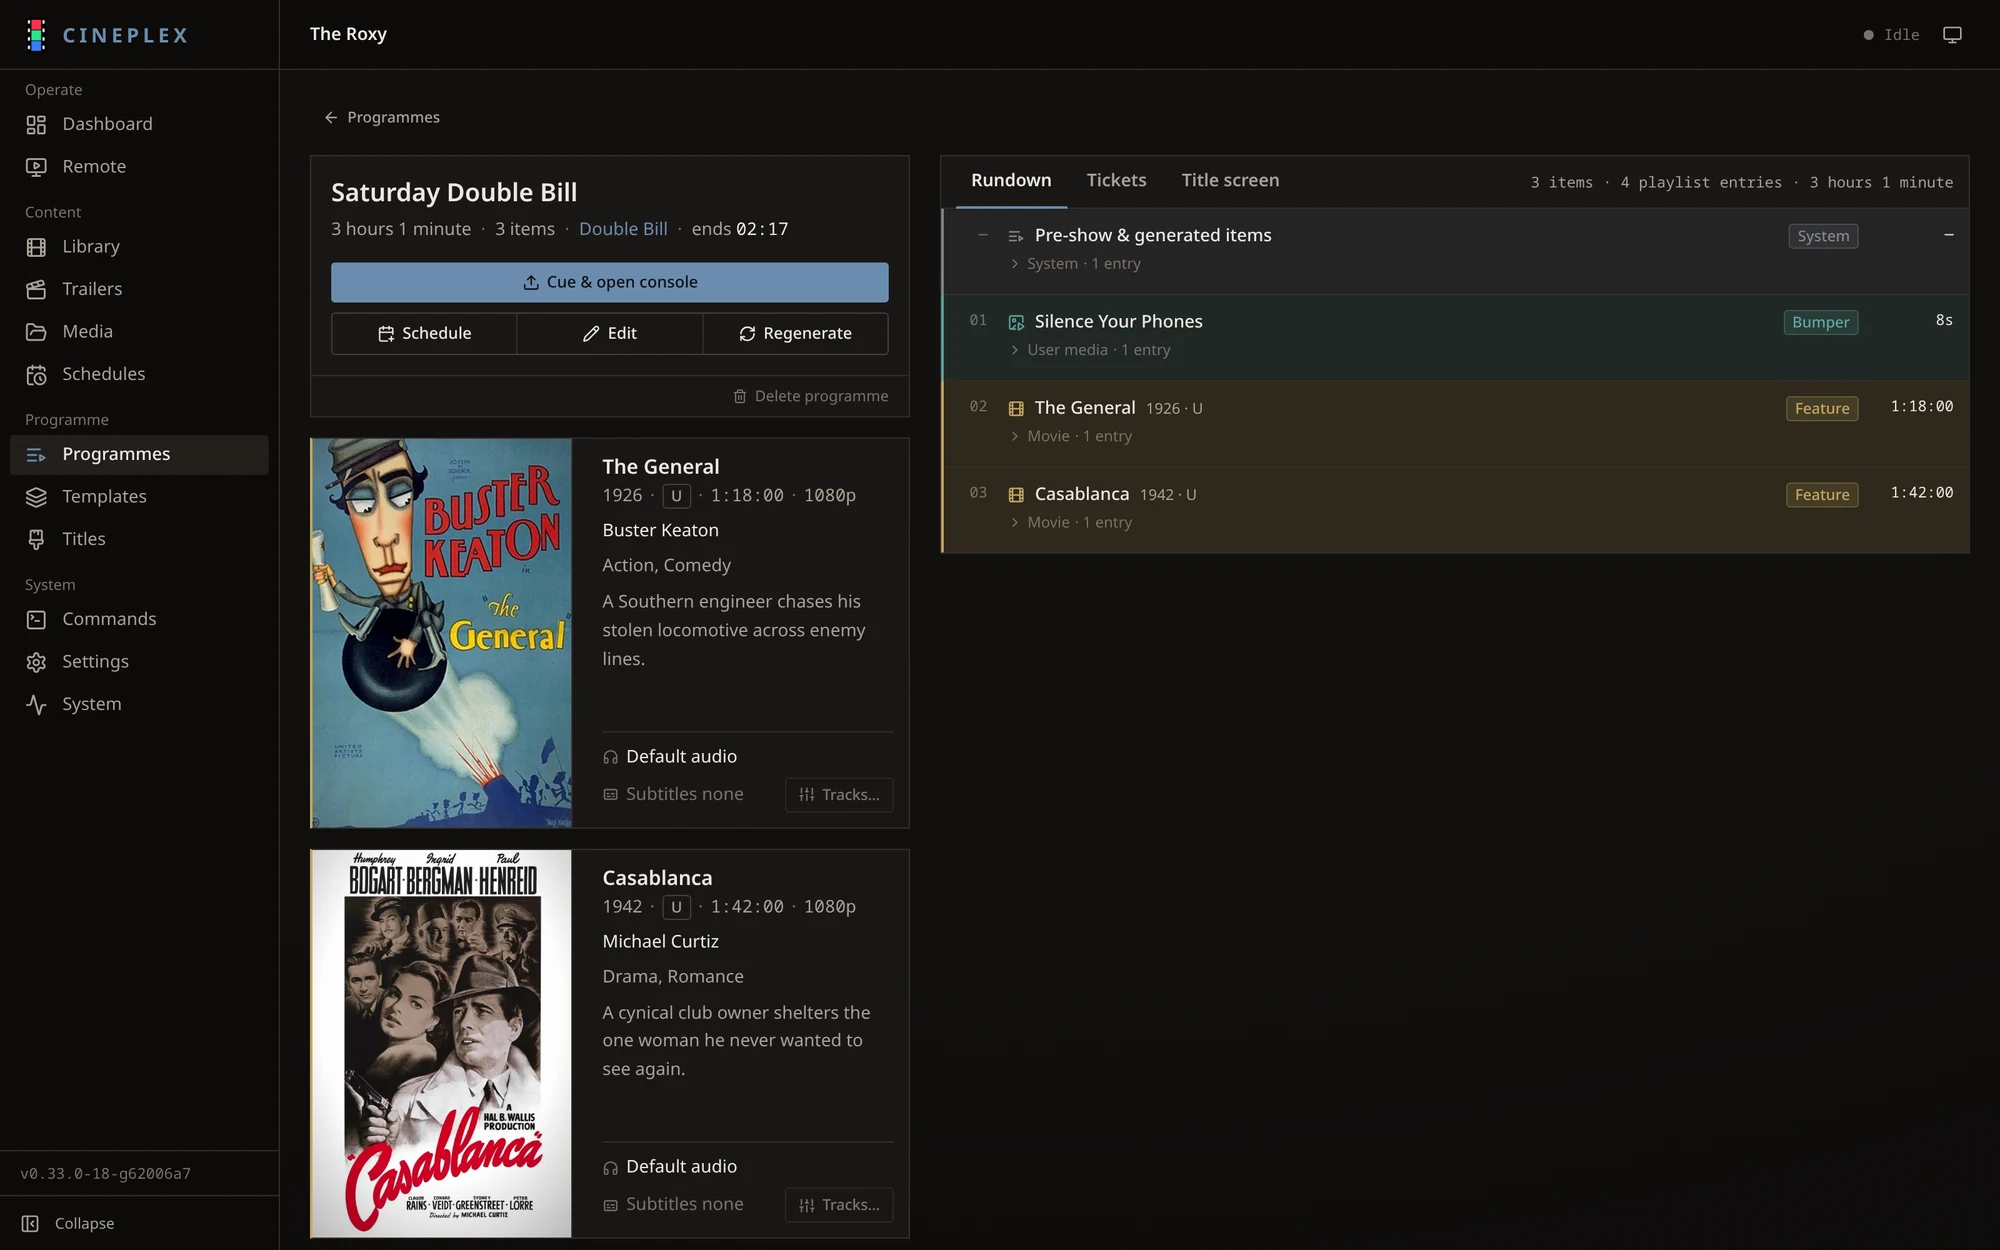Click the headphones icon for The General audio
The height and width of the screenshot is (1250, 2000).
pyautogui.click(x=610, y=757)
